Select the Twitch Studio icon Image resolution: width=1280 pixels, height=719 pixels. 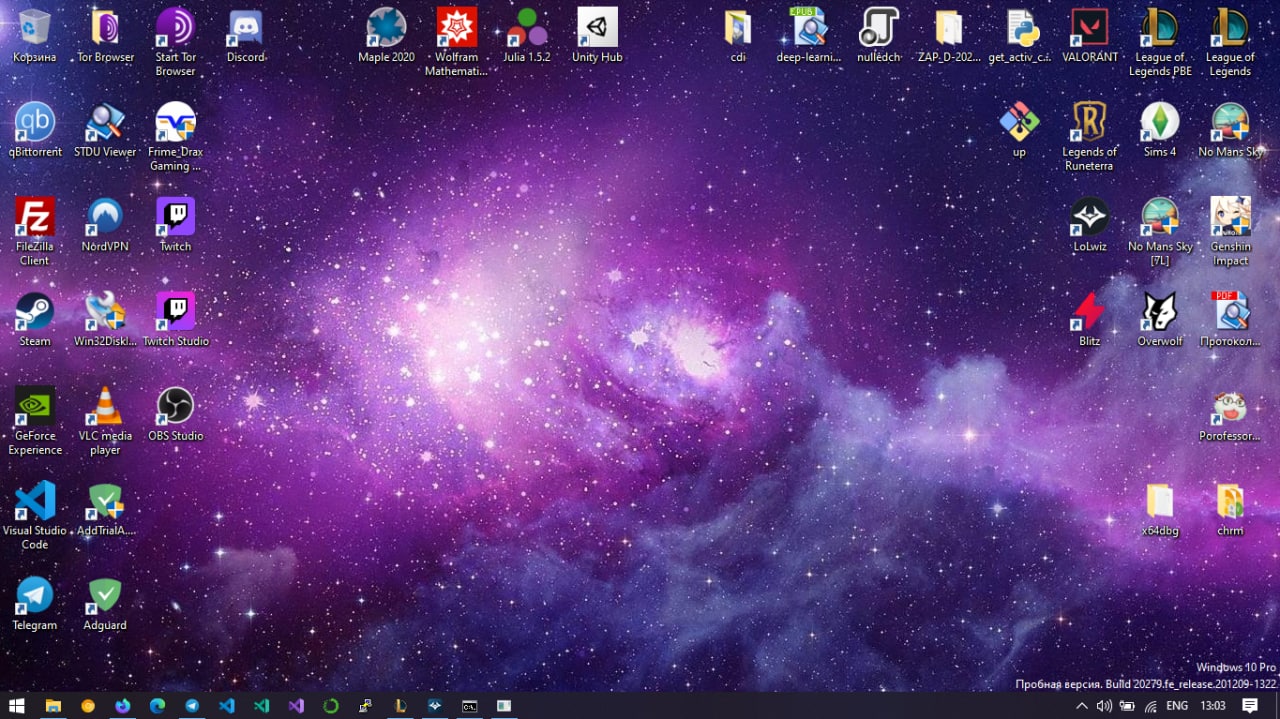click(x=175, y=321)
